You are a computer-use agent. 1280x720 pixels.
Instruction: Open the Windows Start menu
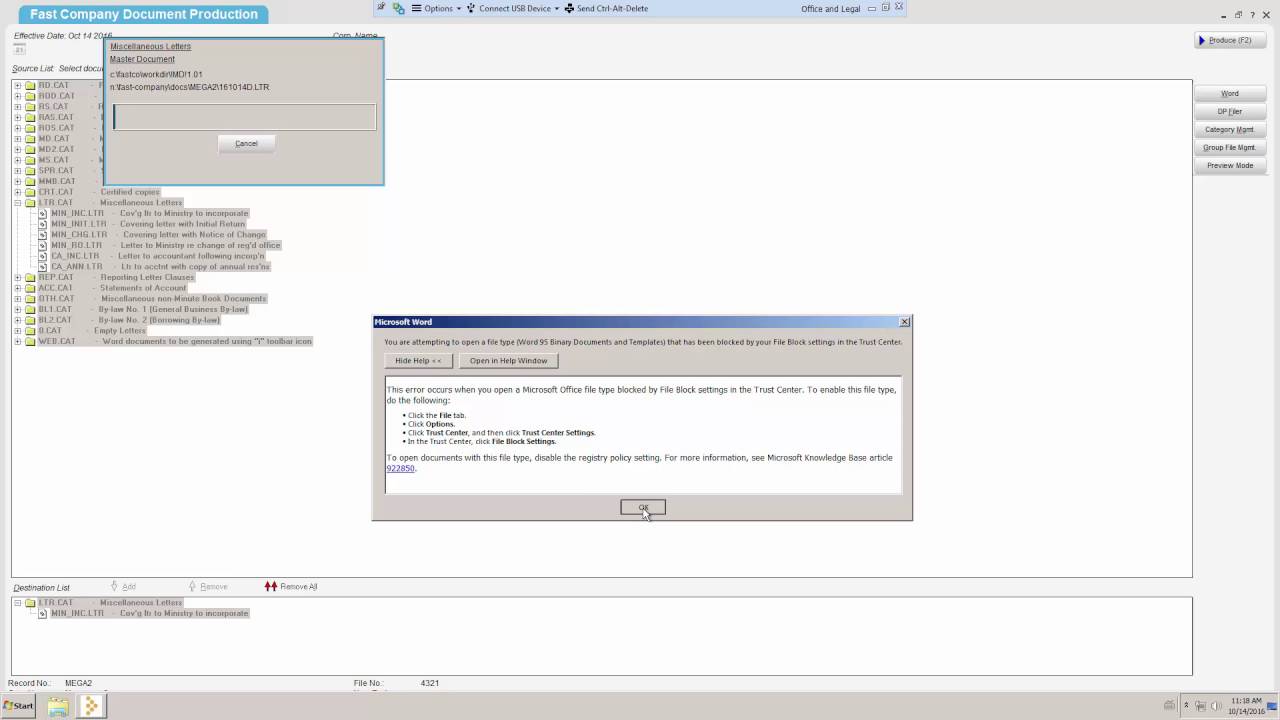pyautogui.click(x=18, y=706)
